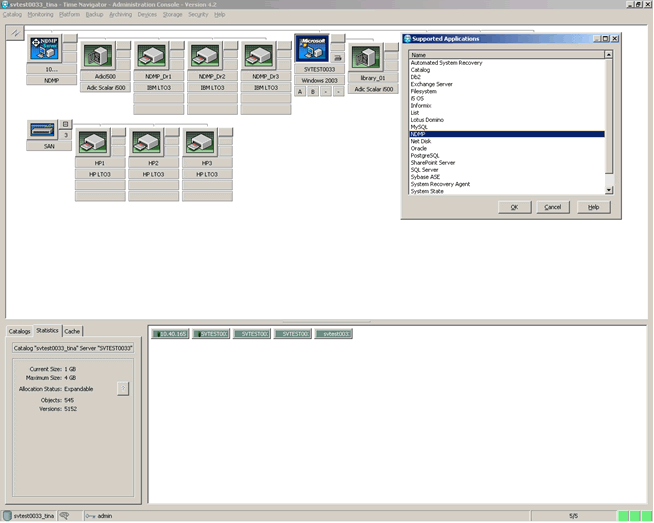
Task: Click the SAN network icon
Action: click(x=43, y=129)
